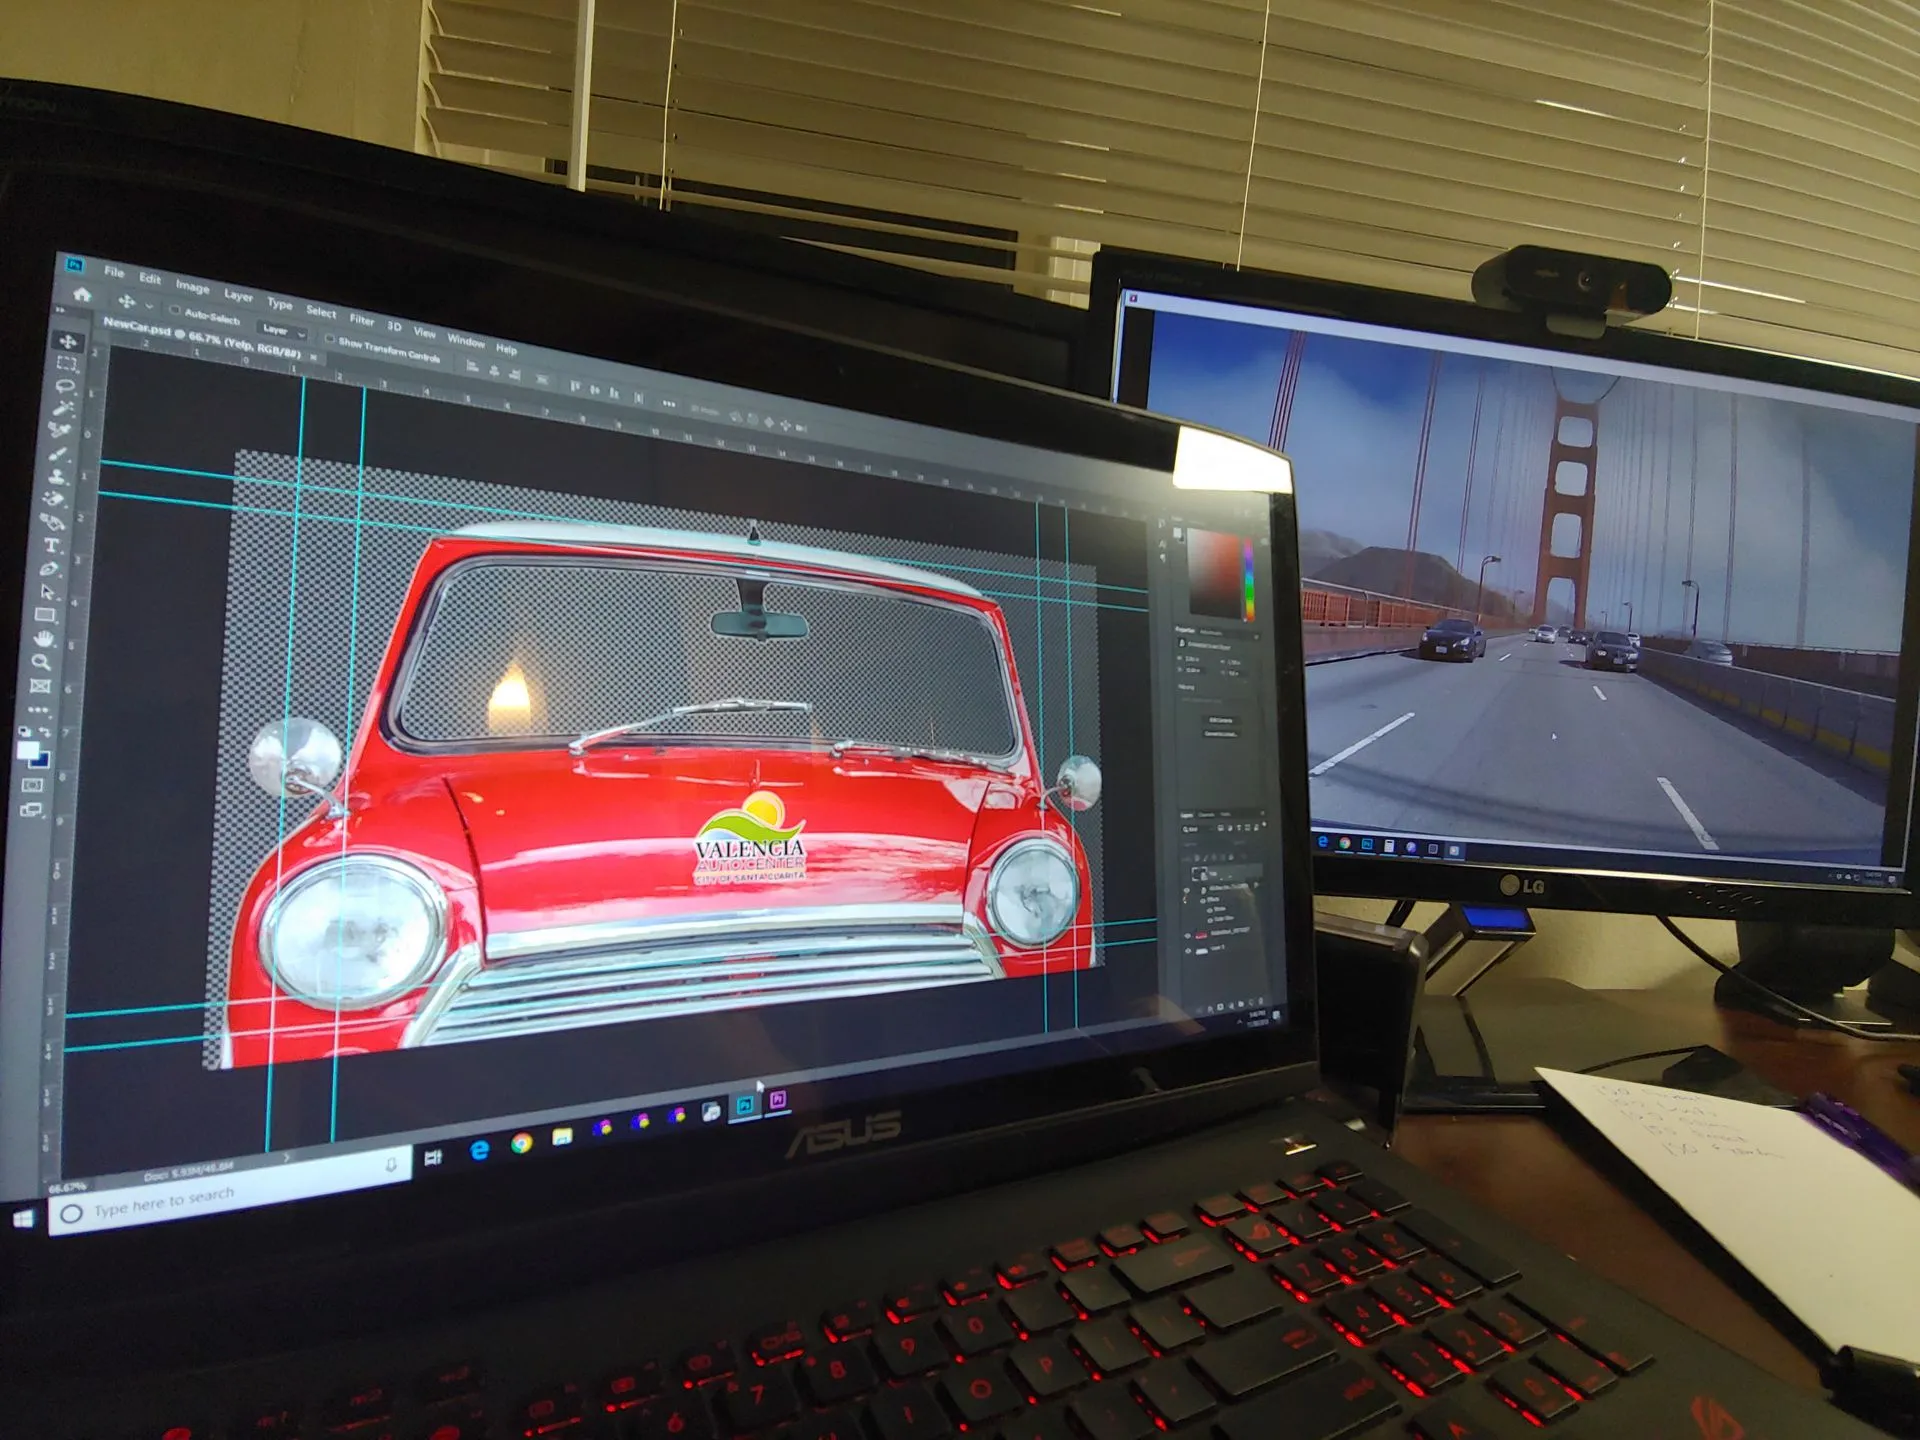Open Google Chrome from the taskbar
1920x1440 pixels.
tap(522, 1143)
